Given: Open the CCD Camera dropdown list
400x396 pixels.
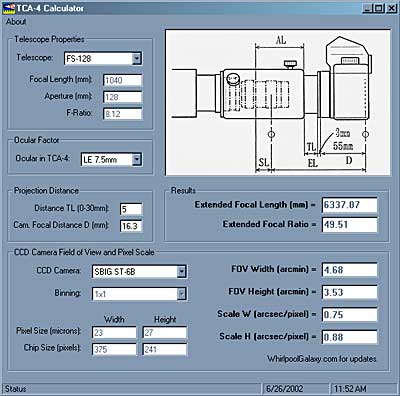Looking at the screenshot, I should (x=181, y=272).
